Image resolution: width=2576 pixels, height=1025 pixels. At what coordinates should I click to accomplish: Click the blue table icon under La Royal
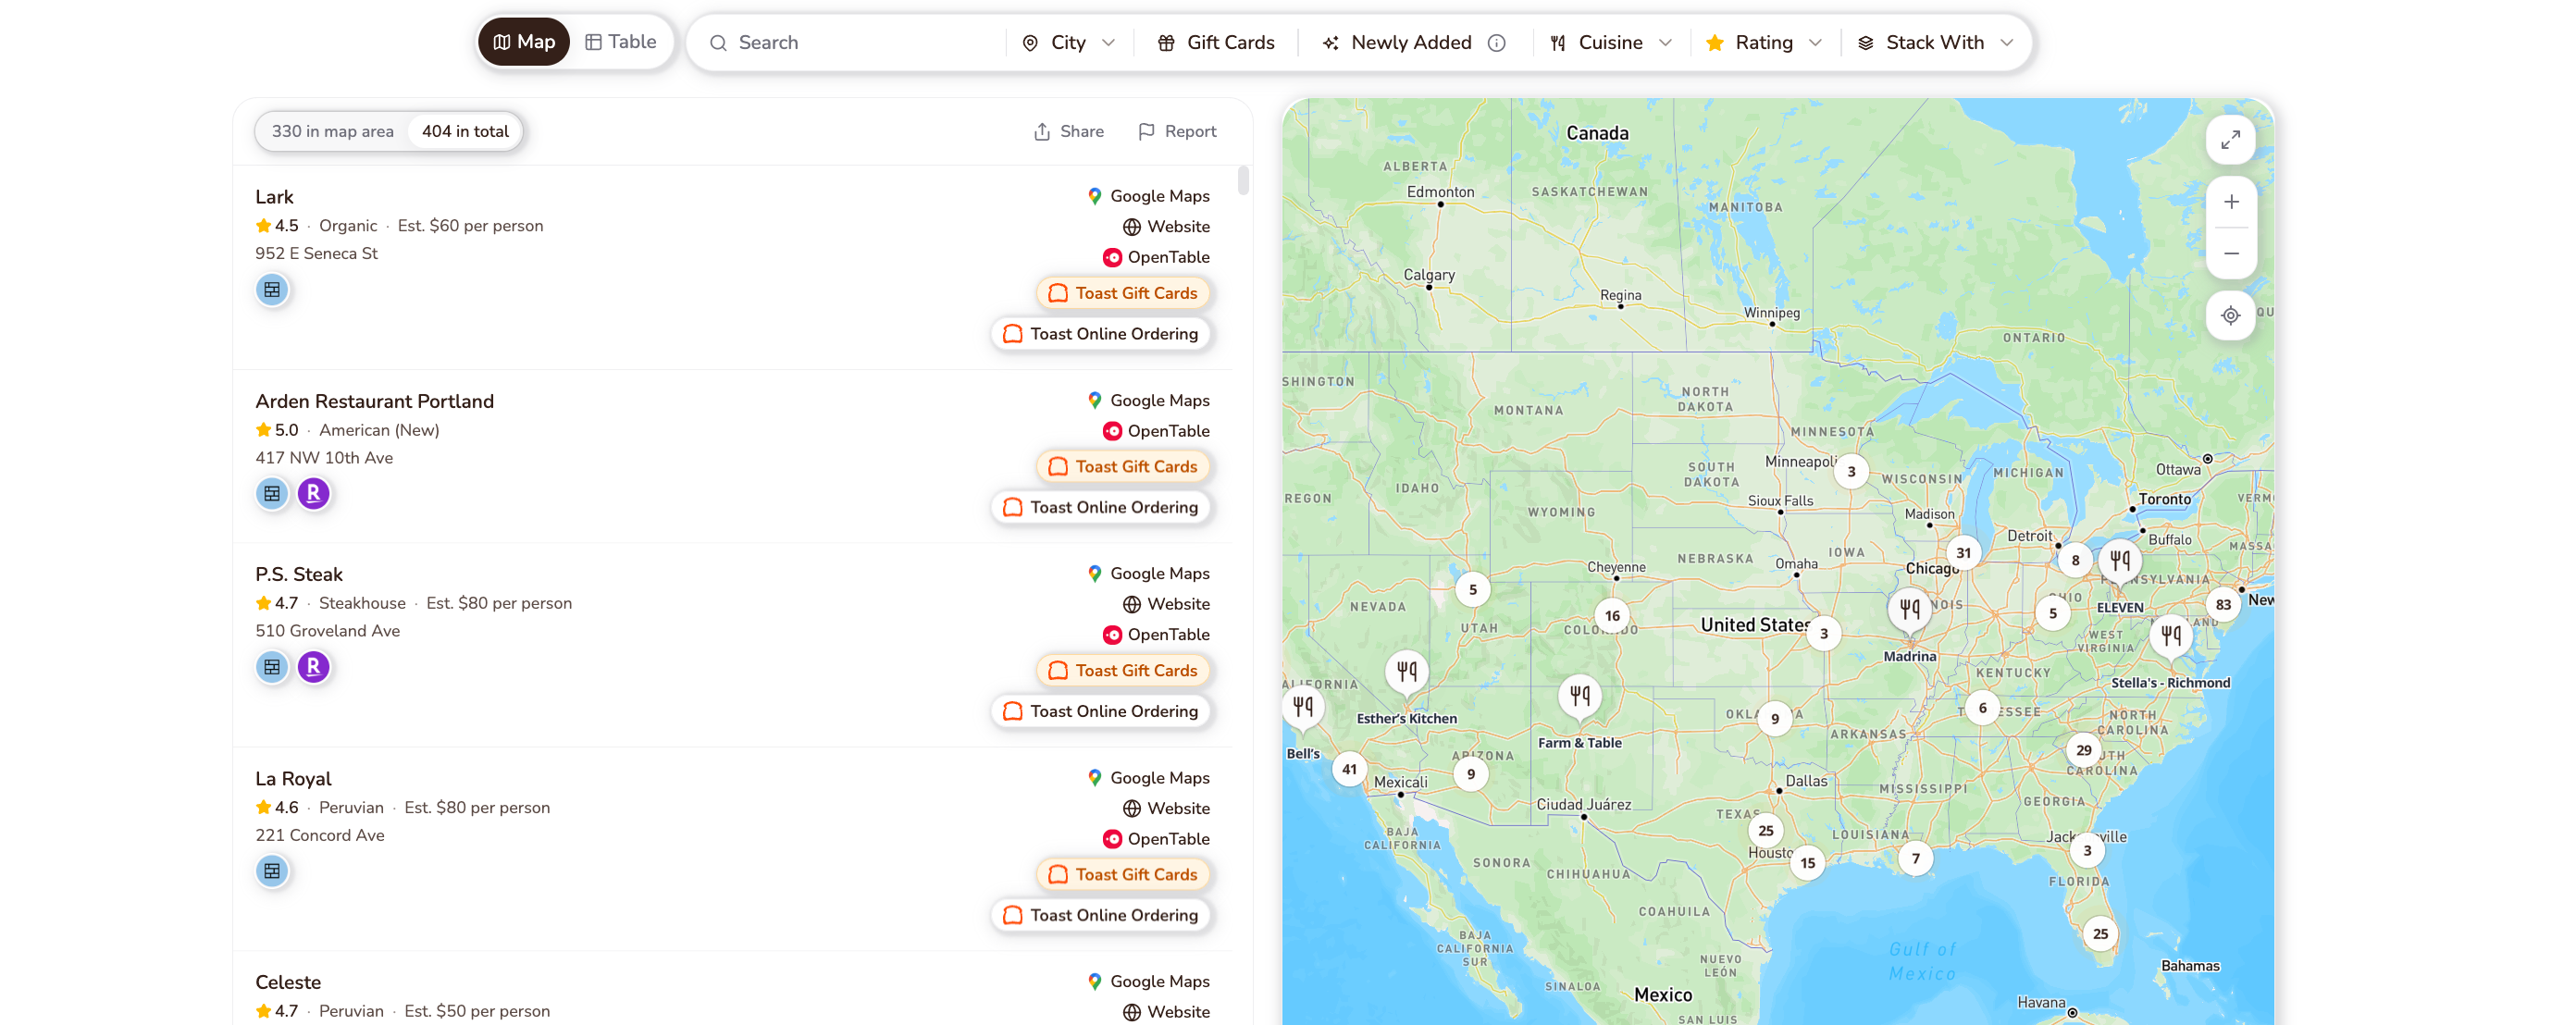(x=272, y=872)
